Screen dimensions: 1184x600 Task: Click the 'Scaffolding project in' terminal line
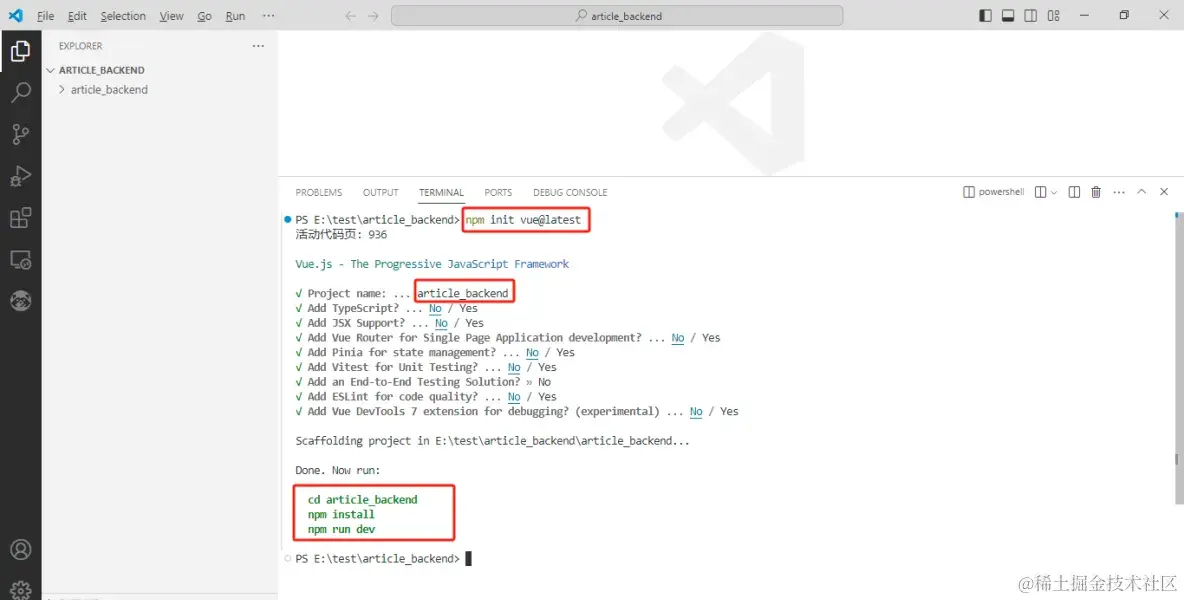point(492,441)
